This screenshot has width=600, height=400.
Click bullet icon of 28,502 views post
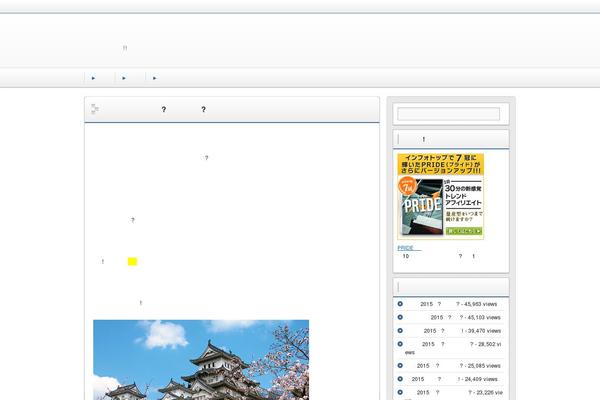tap(400, 344)
